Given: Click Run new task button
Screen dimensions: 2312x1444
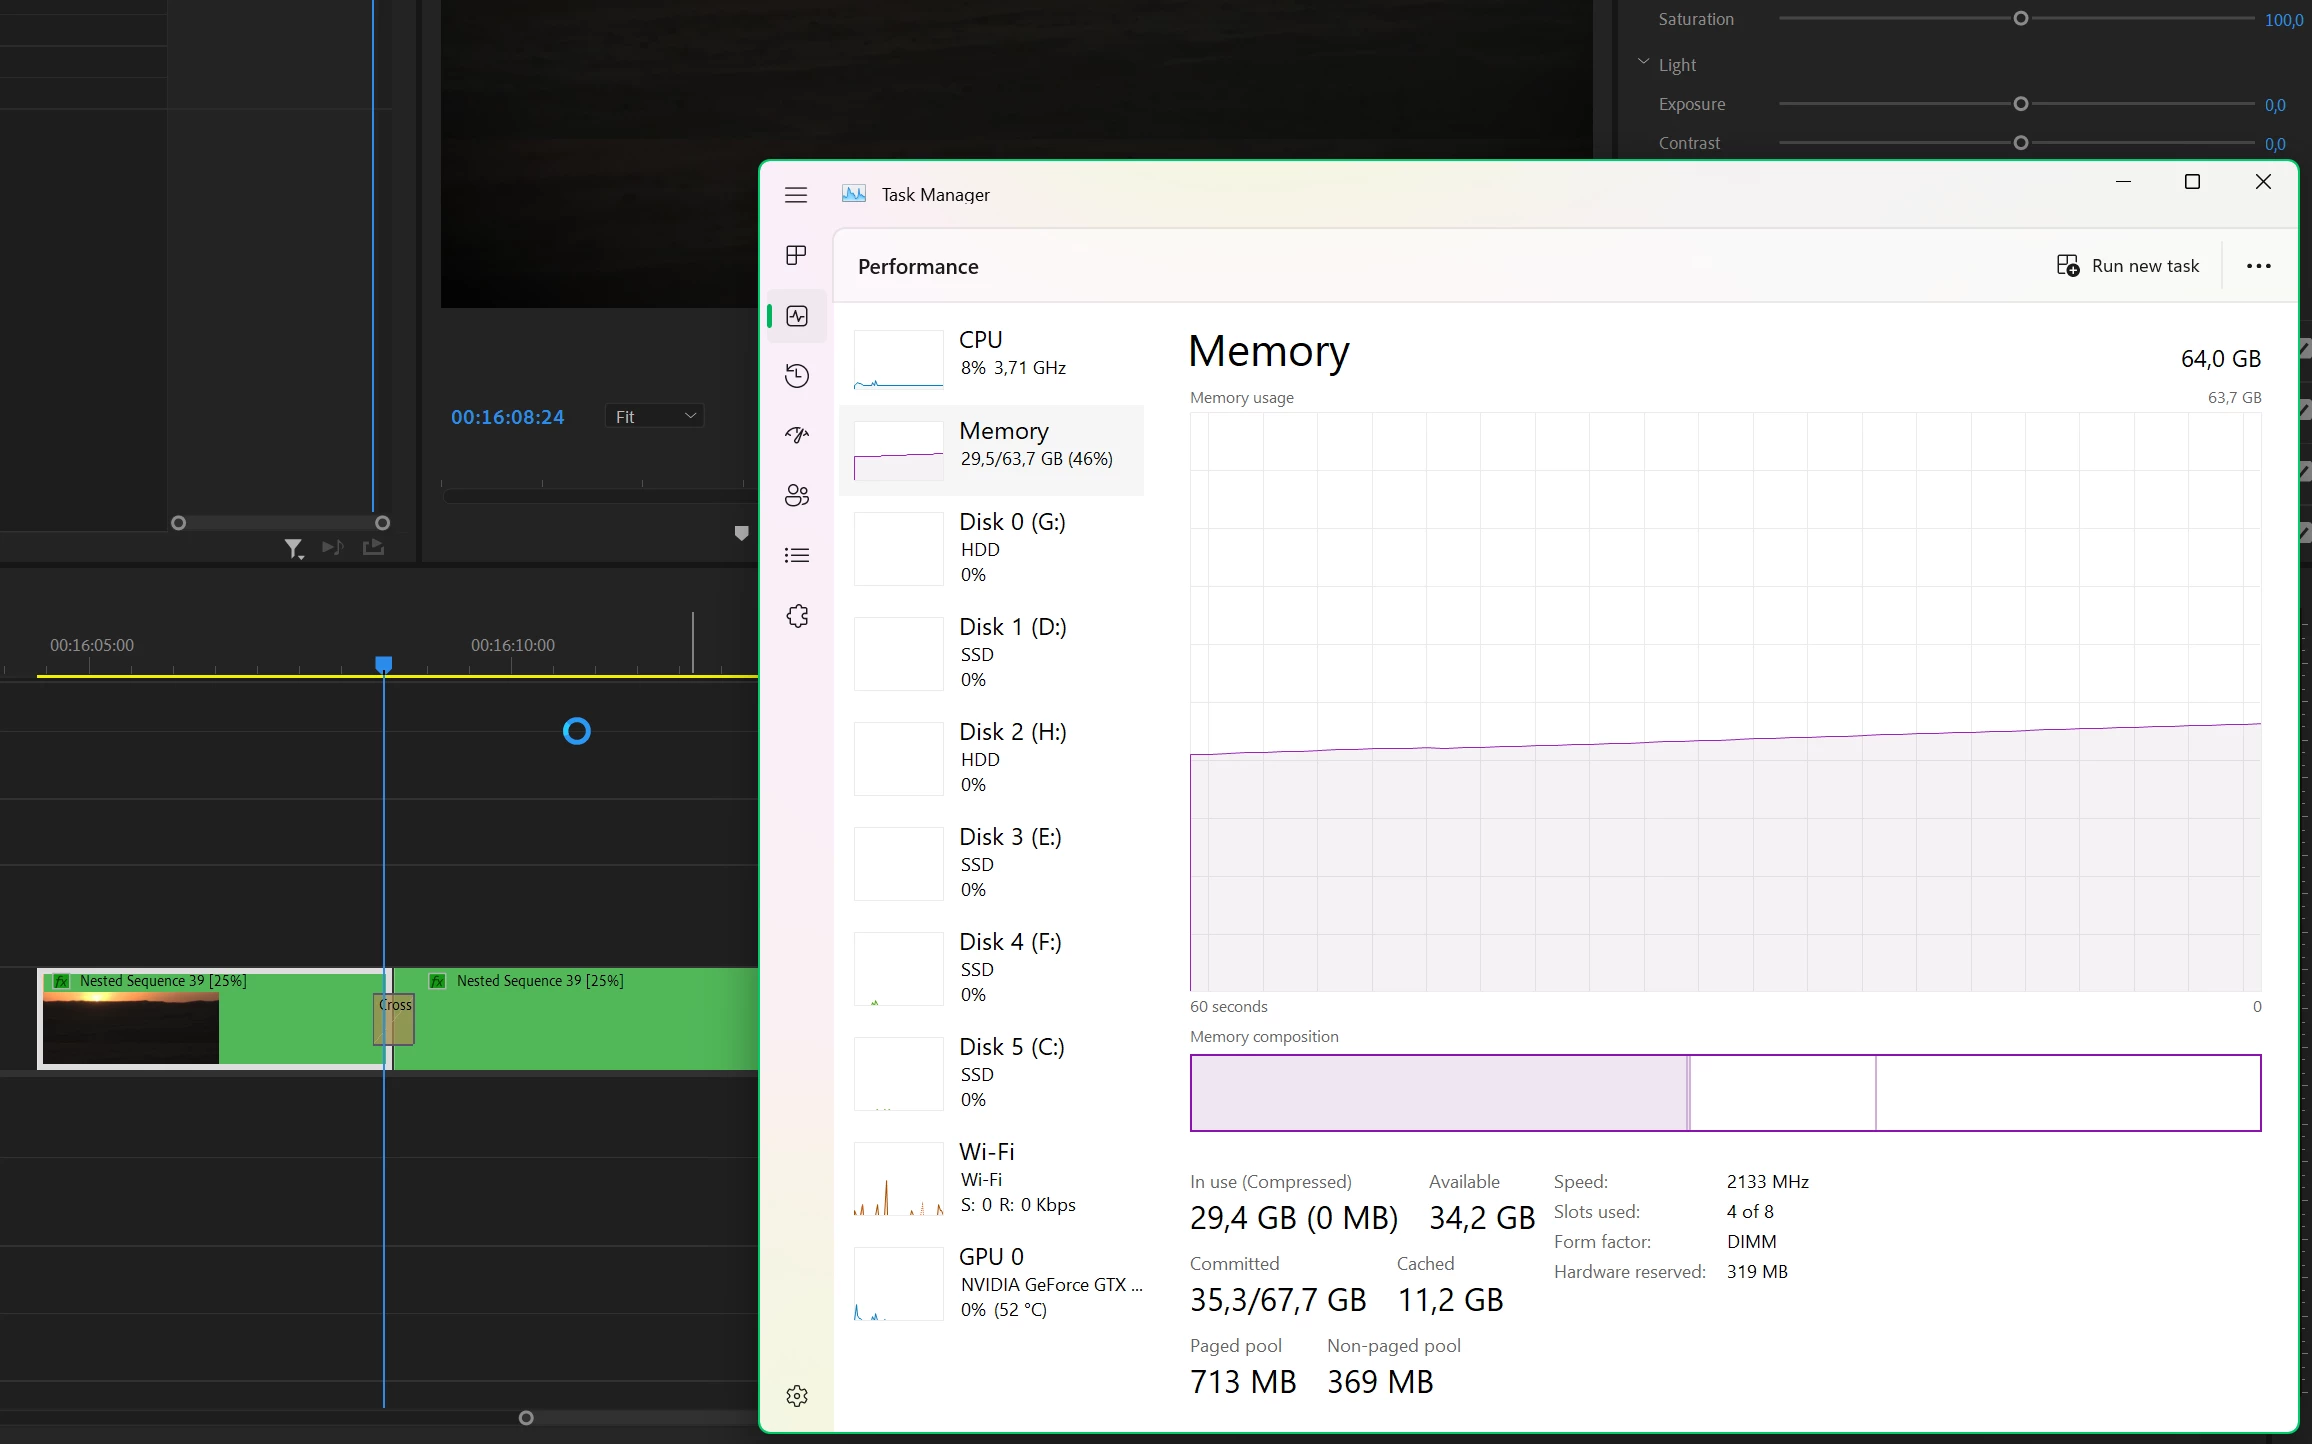Looking at the screenshot, I should pos(2128,266).
